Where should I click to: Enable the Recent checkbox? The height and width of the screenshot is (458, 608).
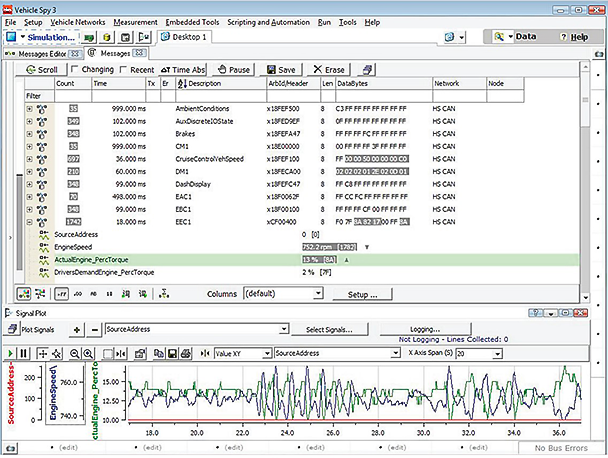pyautogui.click(x=123, y=70)
